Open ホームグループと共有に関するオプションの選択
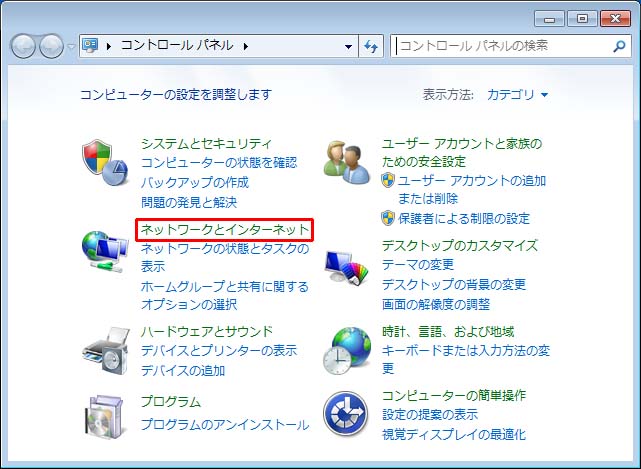Viewport: 641px width, 469px height. 224,295
